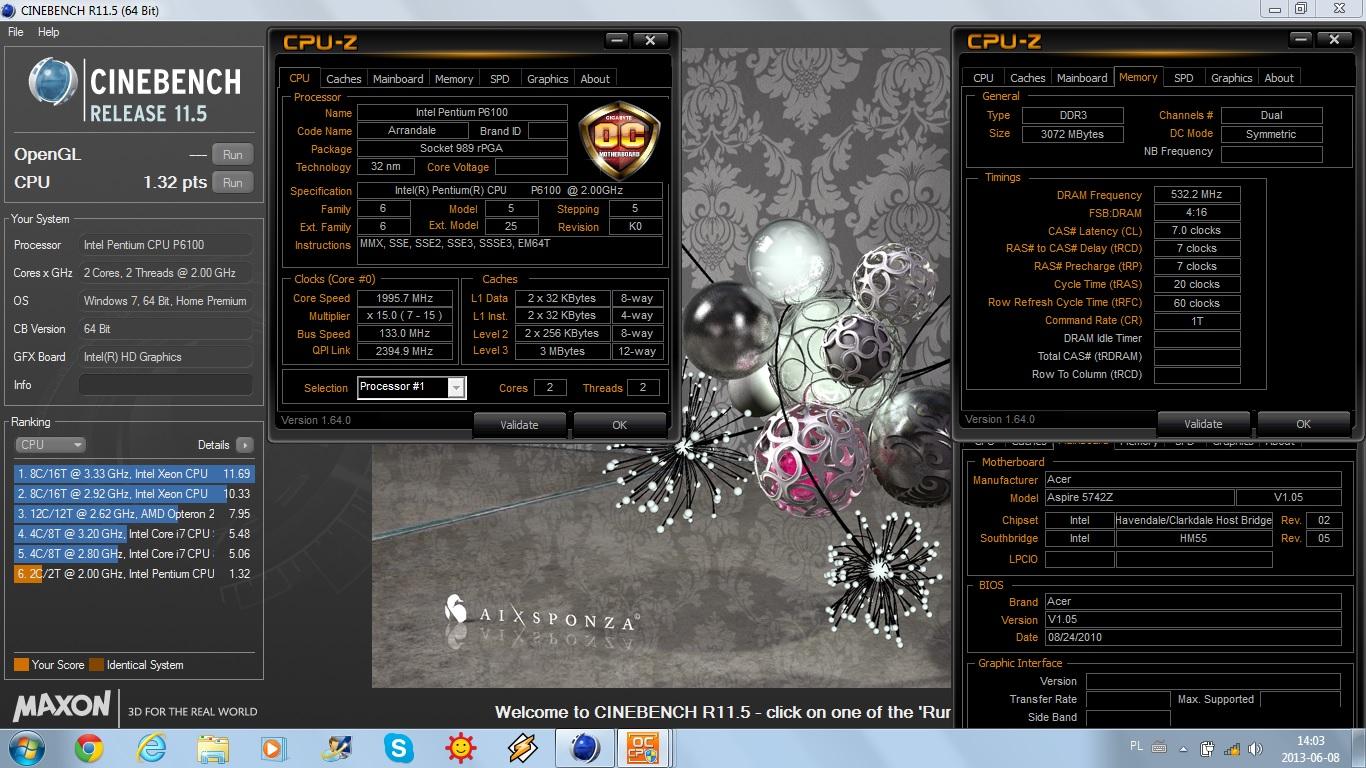
Task: Click PL language indicator
Action: coord(1136,746)
